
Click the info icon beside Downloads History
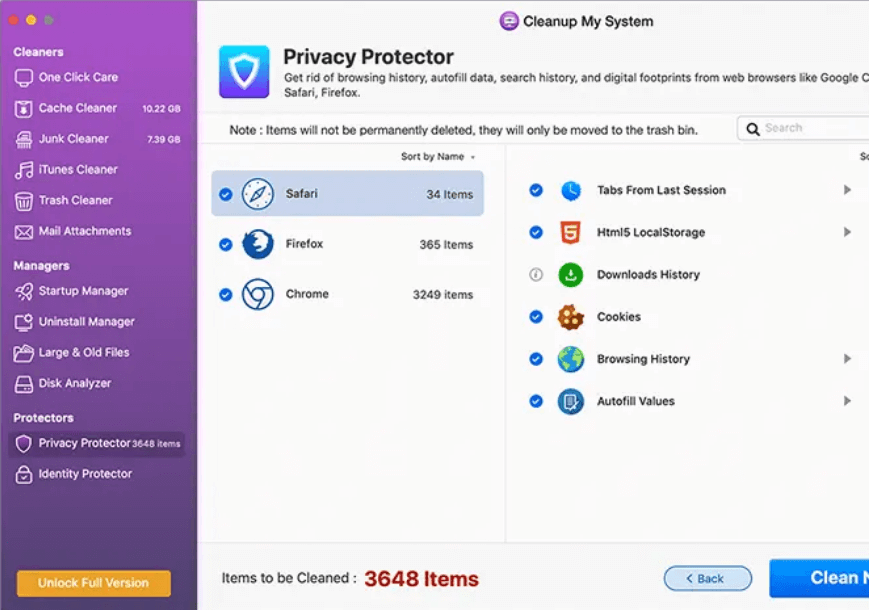coord(536,274)
